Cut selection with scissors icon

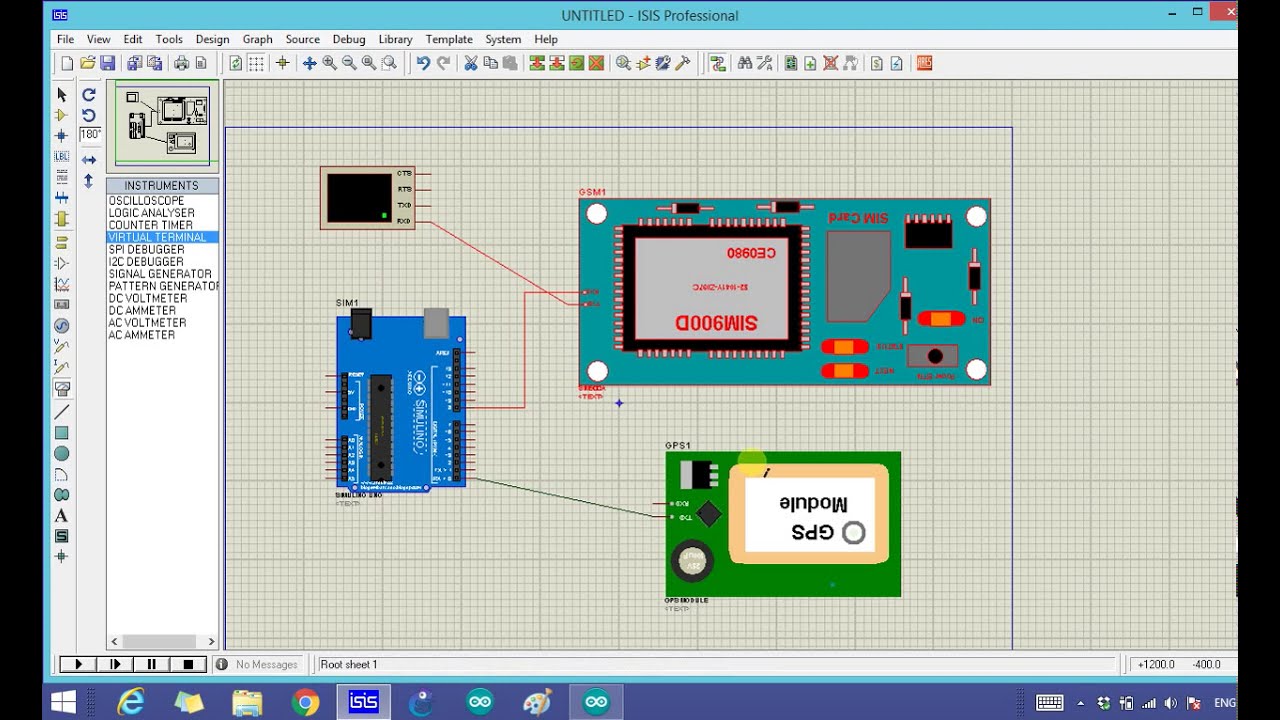(x=470, y=63)
